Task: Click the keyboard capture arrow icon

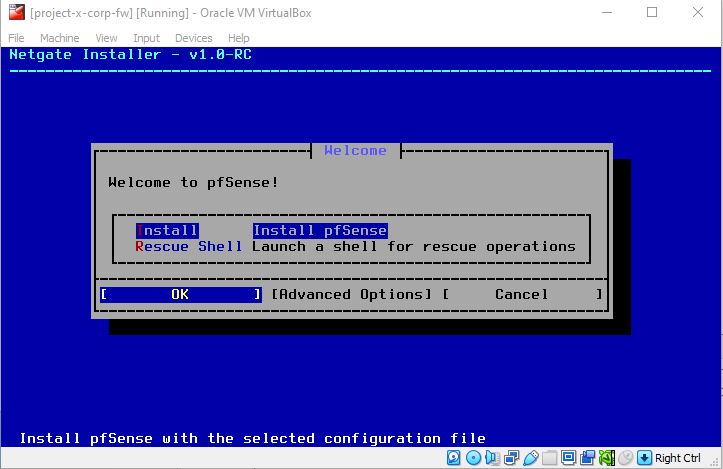Action: (645, 458)
